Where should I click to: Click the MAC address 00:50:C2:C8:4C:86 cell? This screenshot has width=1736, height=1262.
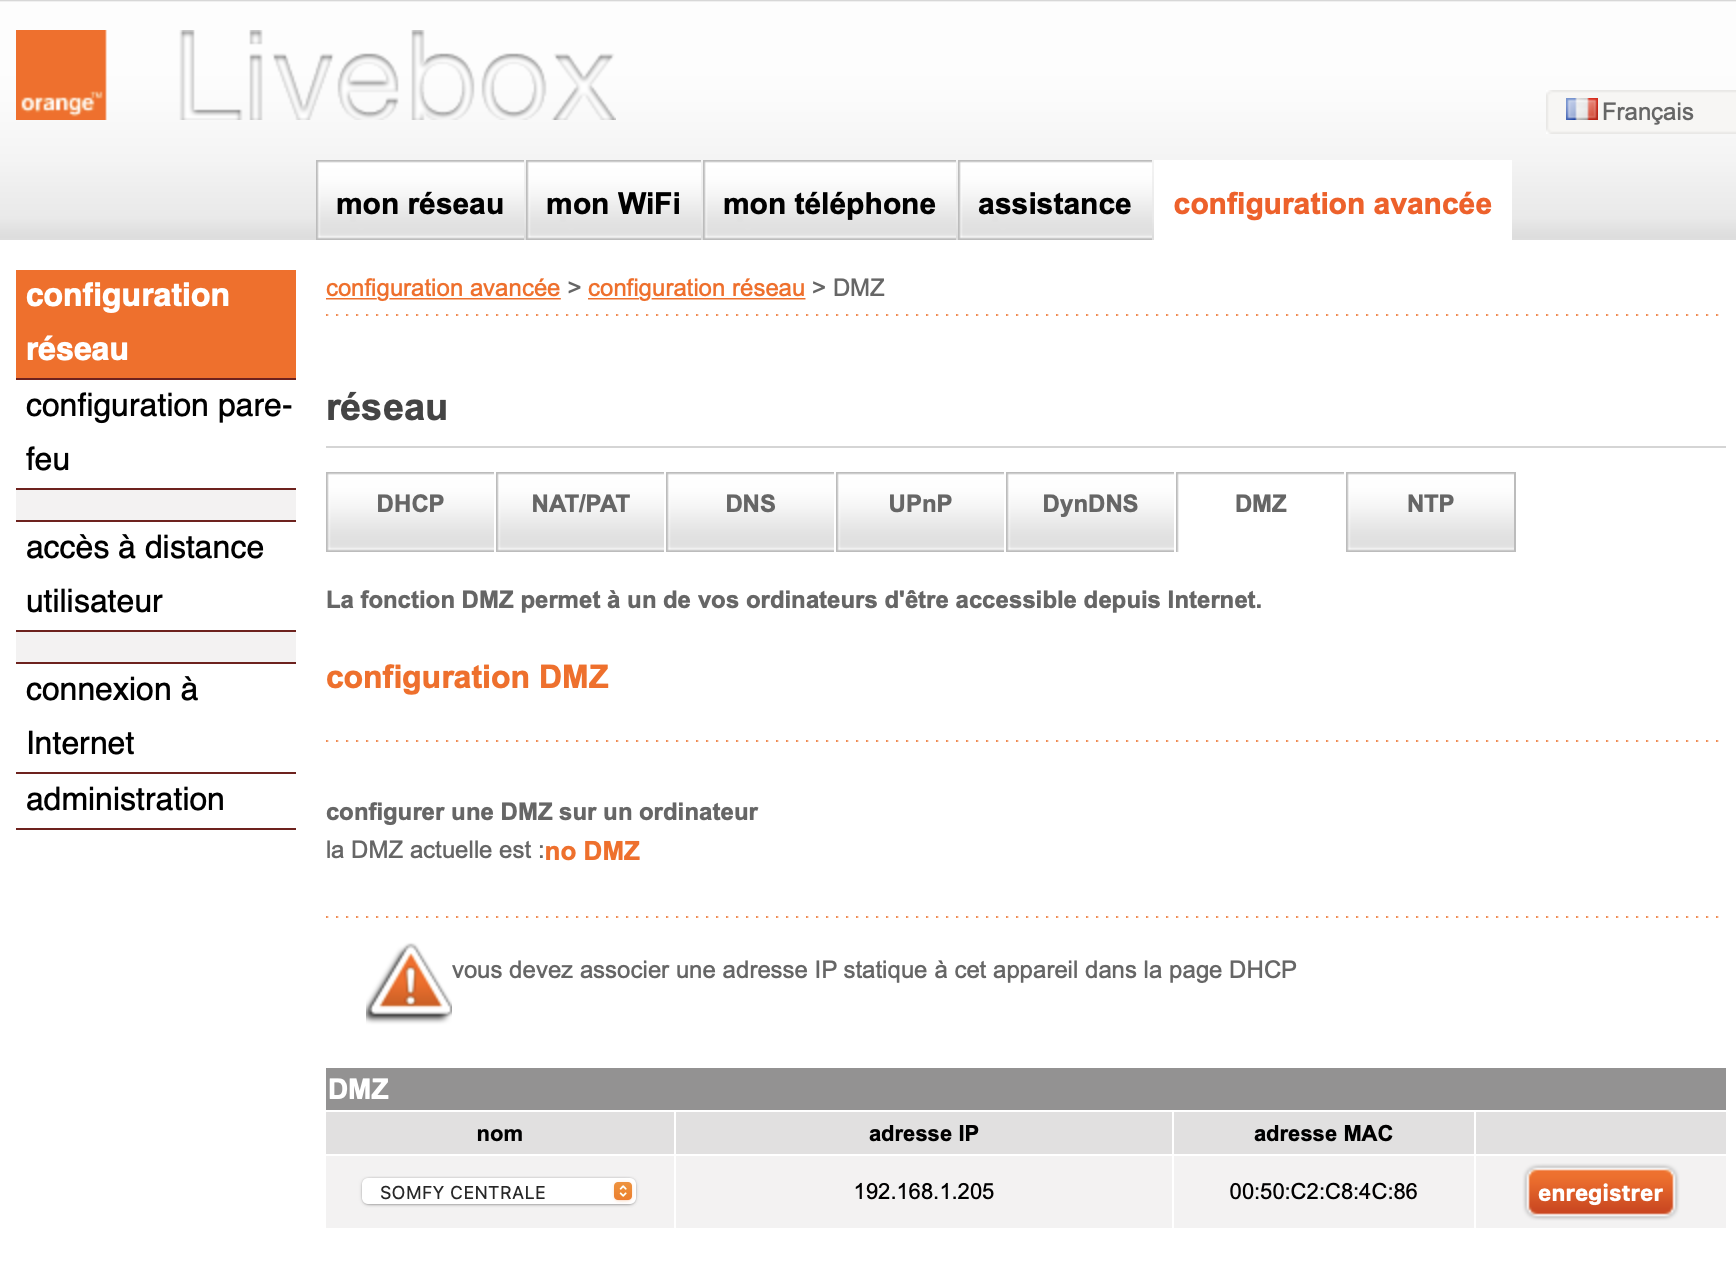pyautogui.click(x=1323, y=1191)
